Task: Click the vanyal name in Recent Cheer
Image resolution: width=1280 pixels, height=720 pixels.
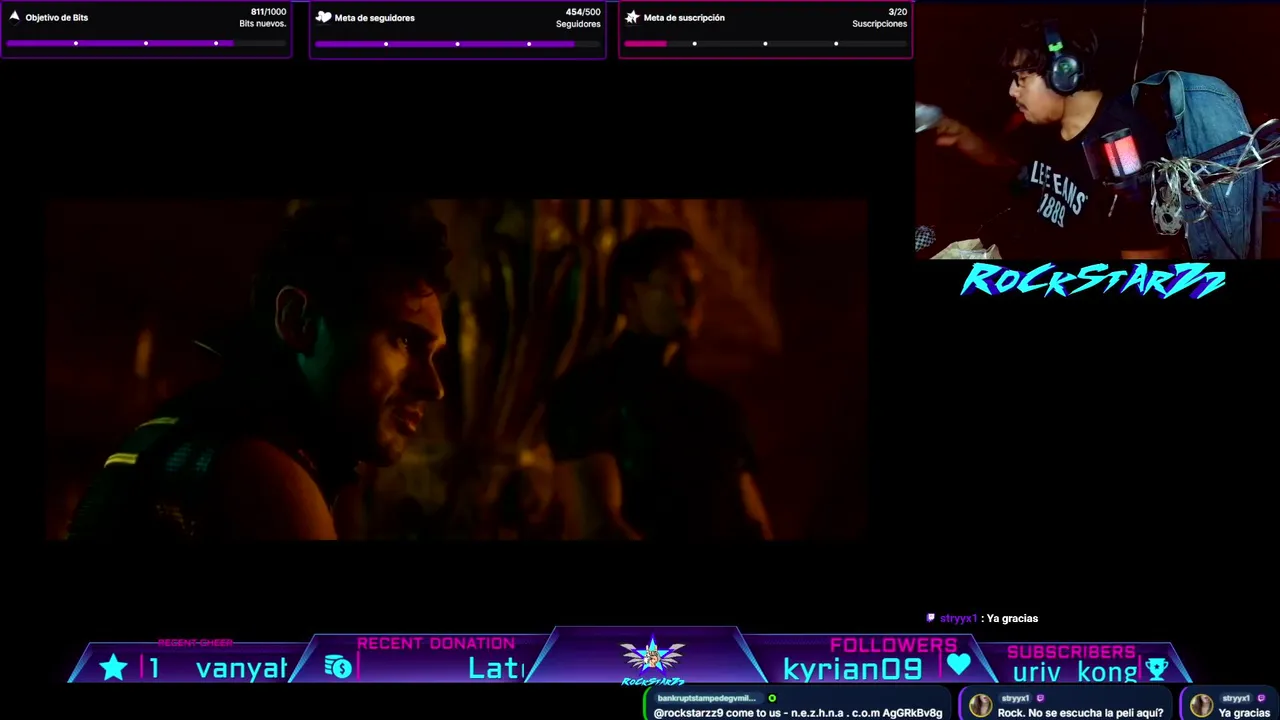Action: (242, 669)
